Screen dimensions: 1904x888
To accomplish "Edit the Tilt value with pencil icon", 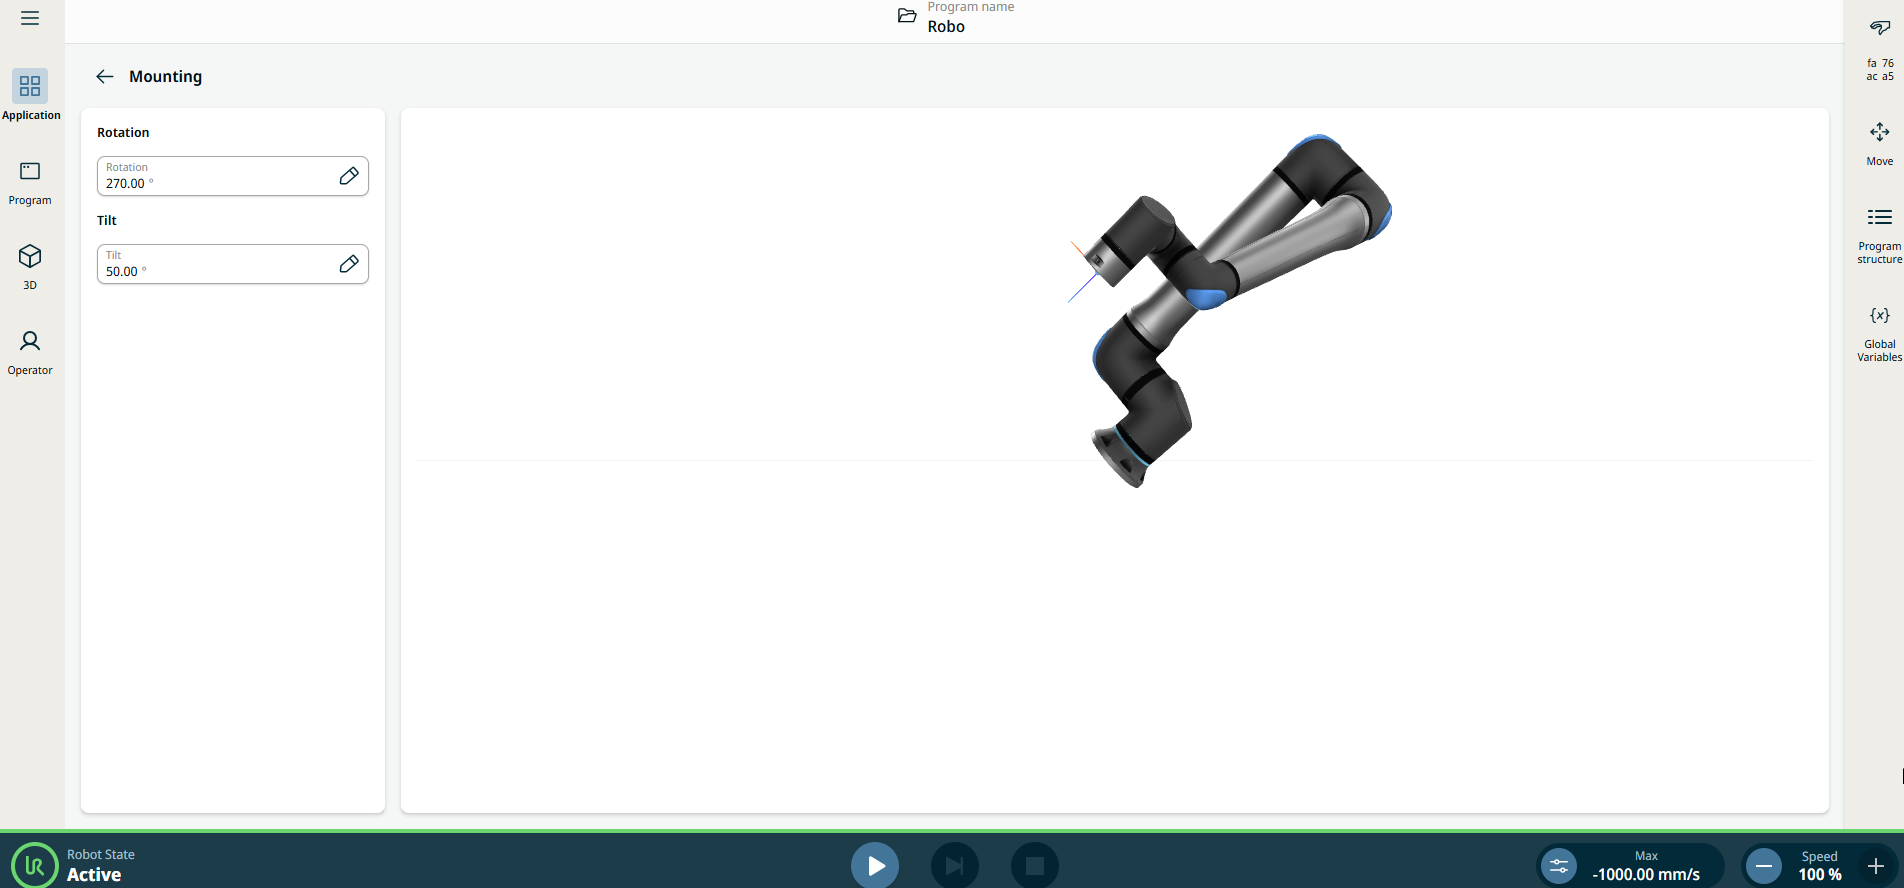I will tap(348, 264).
